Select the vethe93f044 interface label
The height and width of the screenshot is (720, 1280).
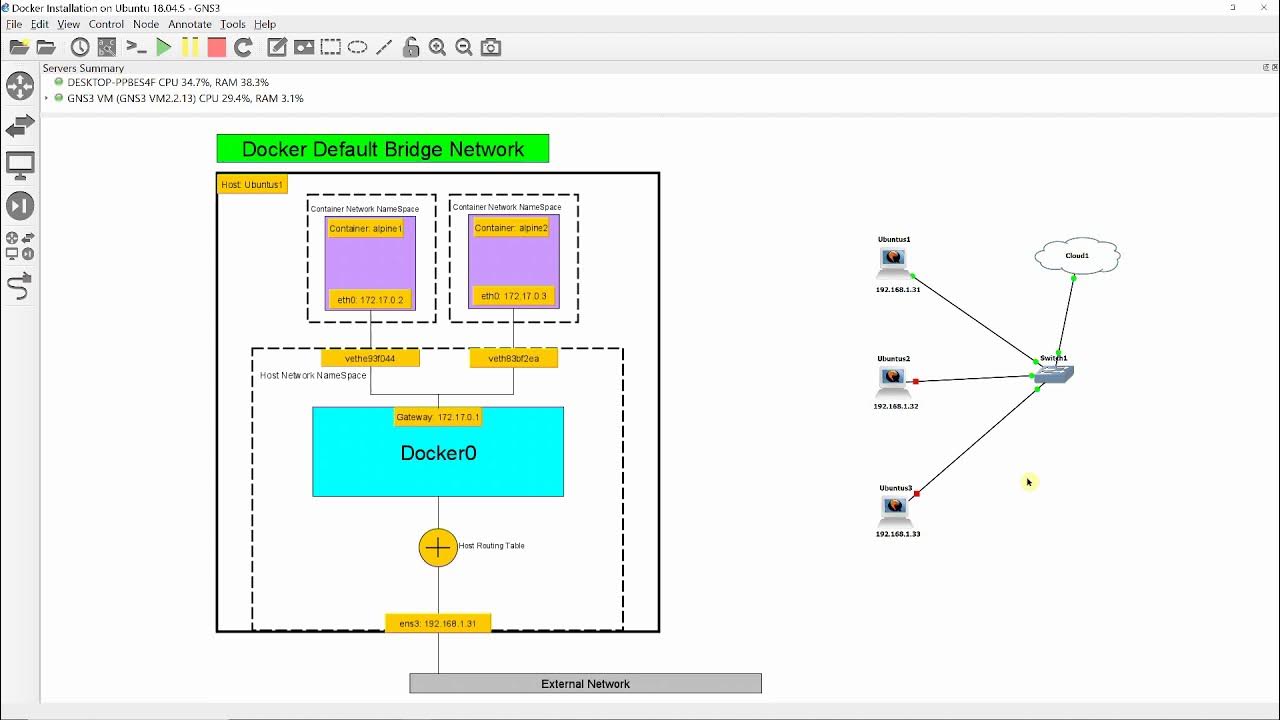[370, 358]
